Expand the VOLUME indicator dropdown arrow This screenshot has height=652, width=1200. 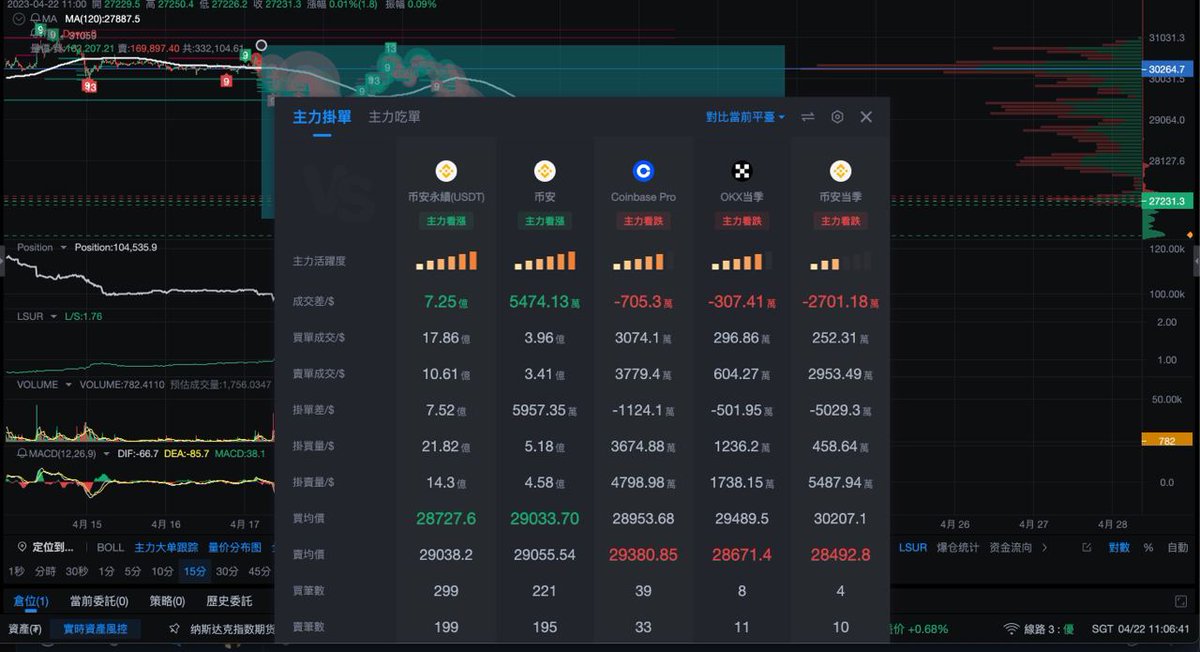[67, 384]
